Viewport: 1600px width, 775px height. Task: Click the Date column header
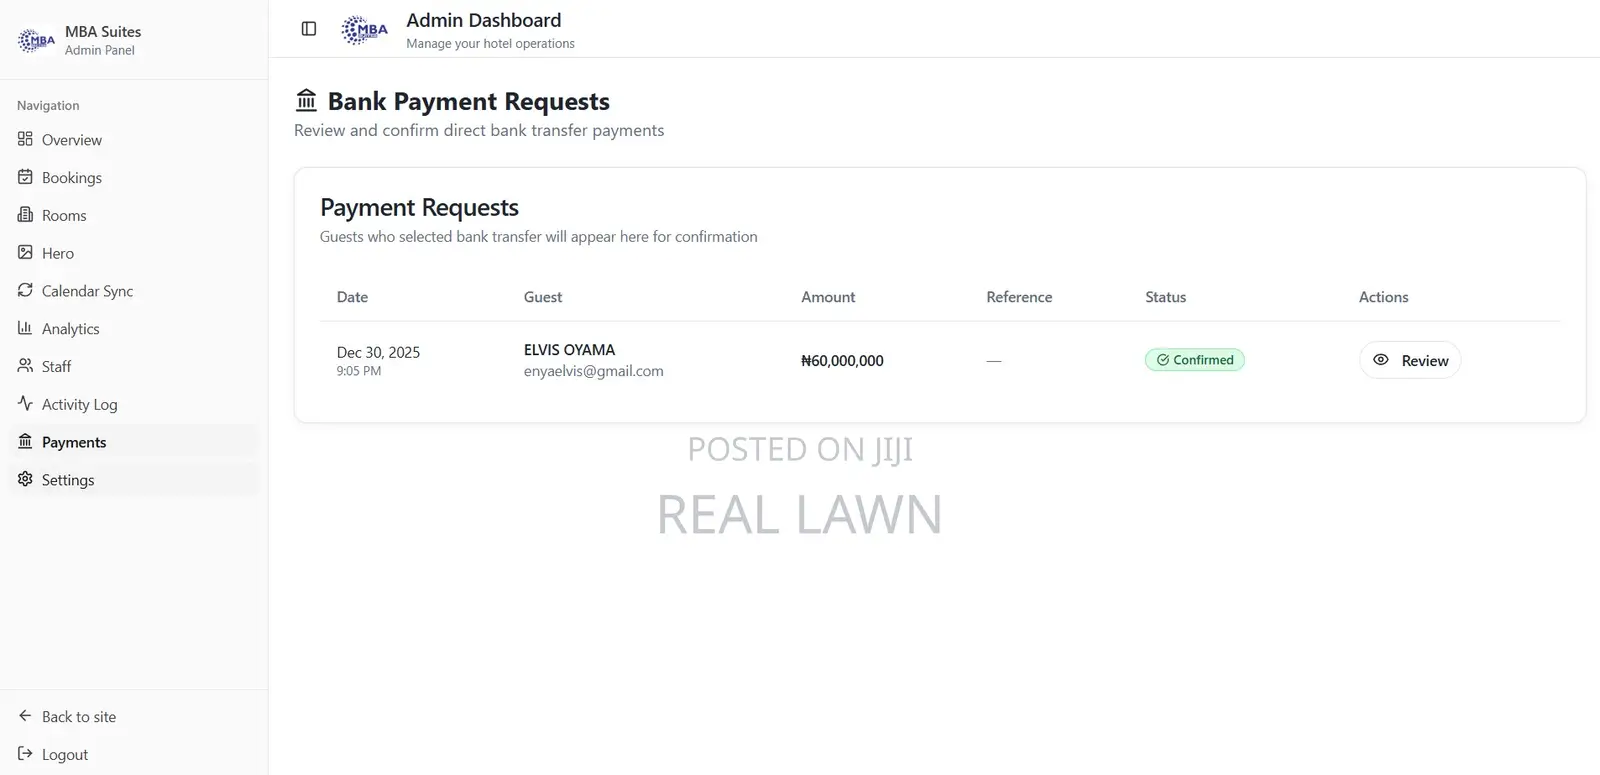coord(352,297)
